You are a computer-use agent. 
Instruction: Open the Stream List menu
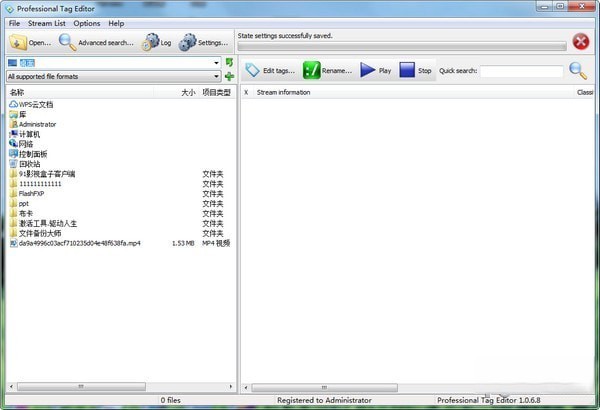[47, 22]
